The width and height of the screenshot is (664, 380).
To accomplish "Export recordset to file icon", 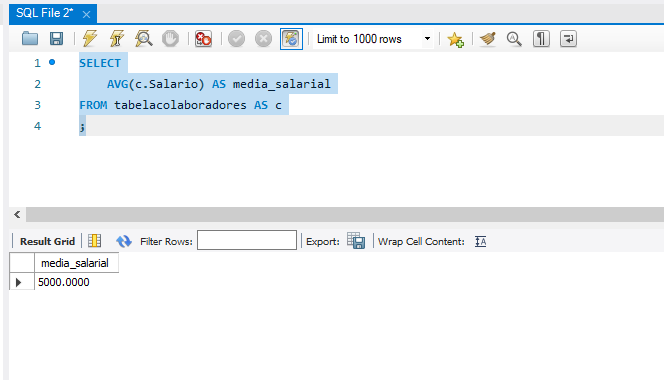I will point(356,241).
